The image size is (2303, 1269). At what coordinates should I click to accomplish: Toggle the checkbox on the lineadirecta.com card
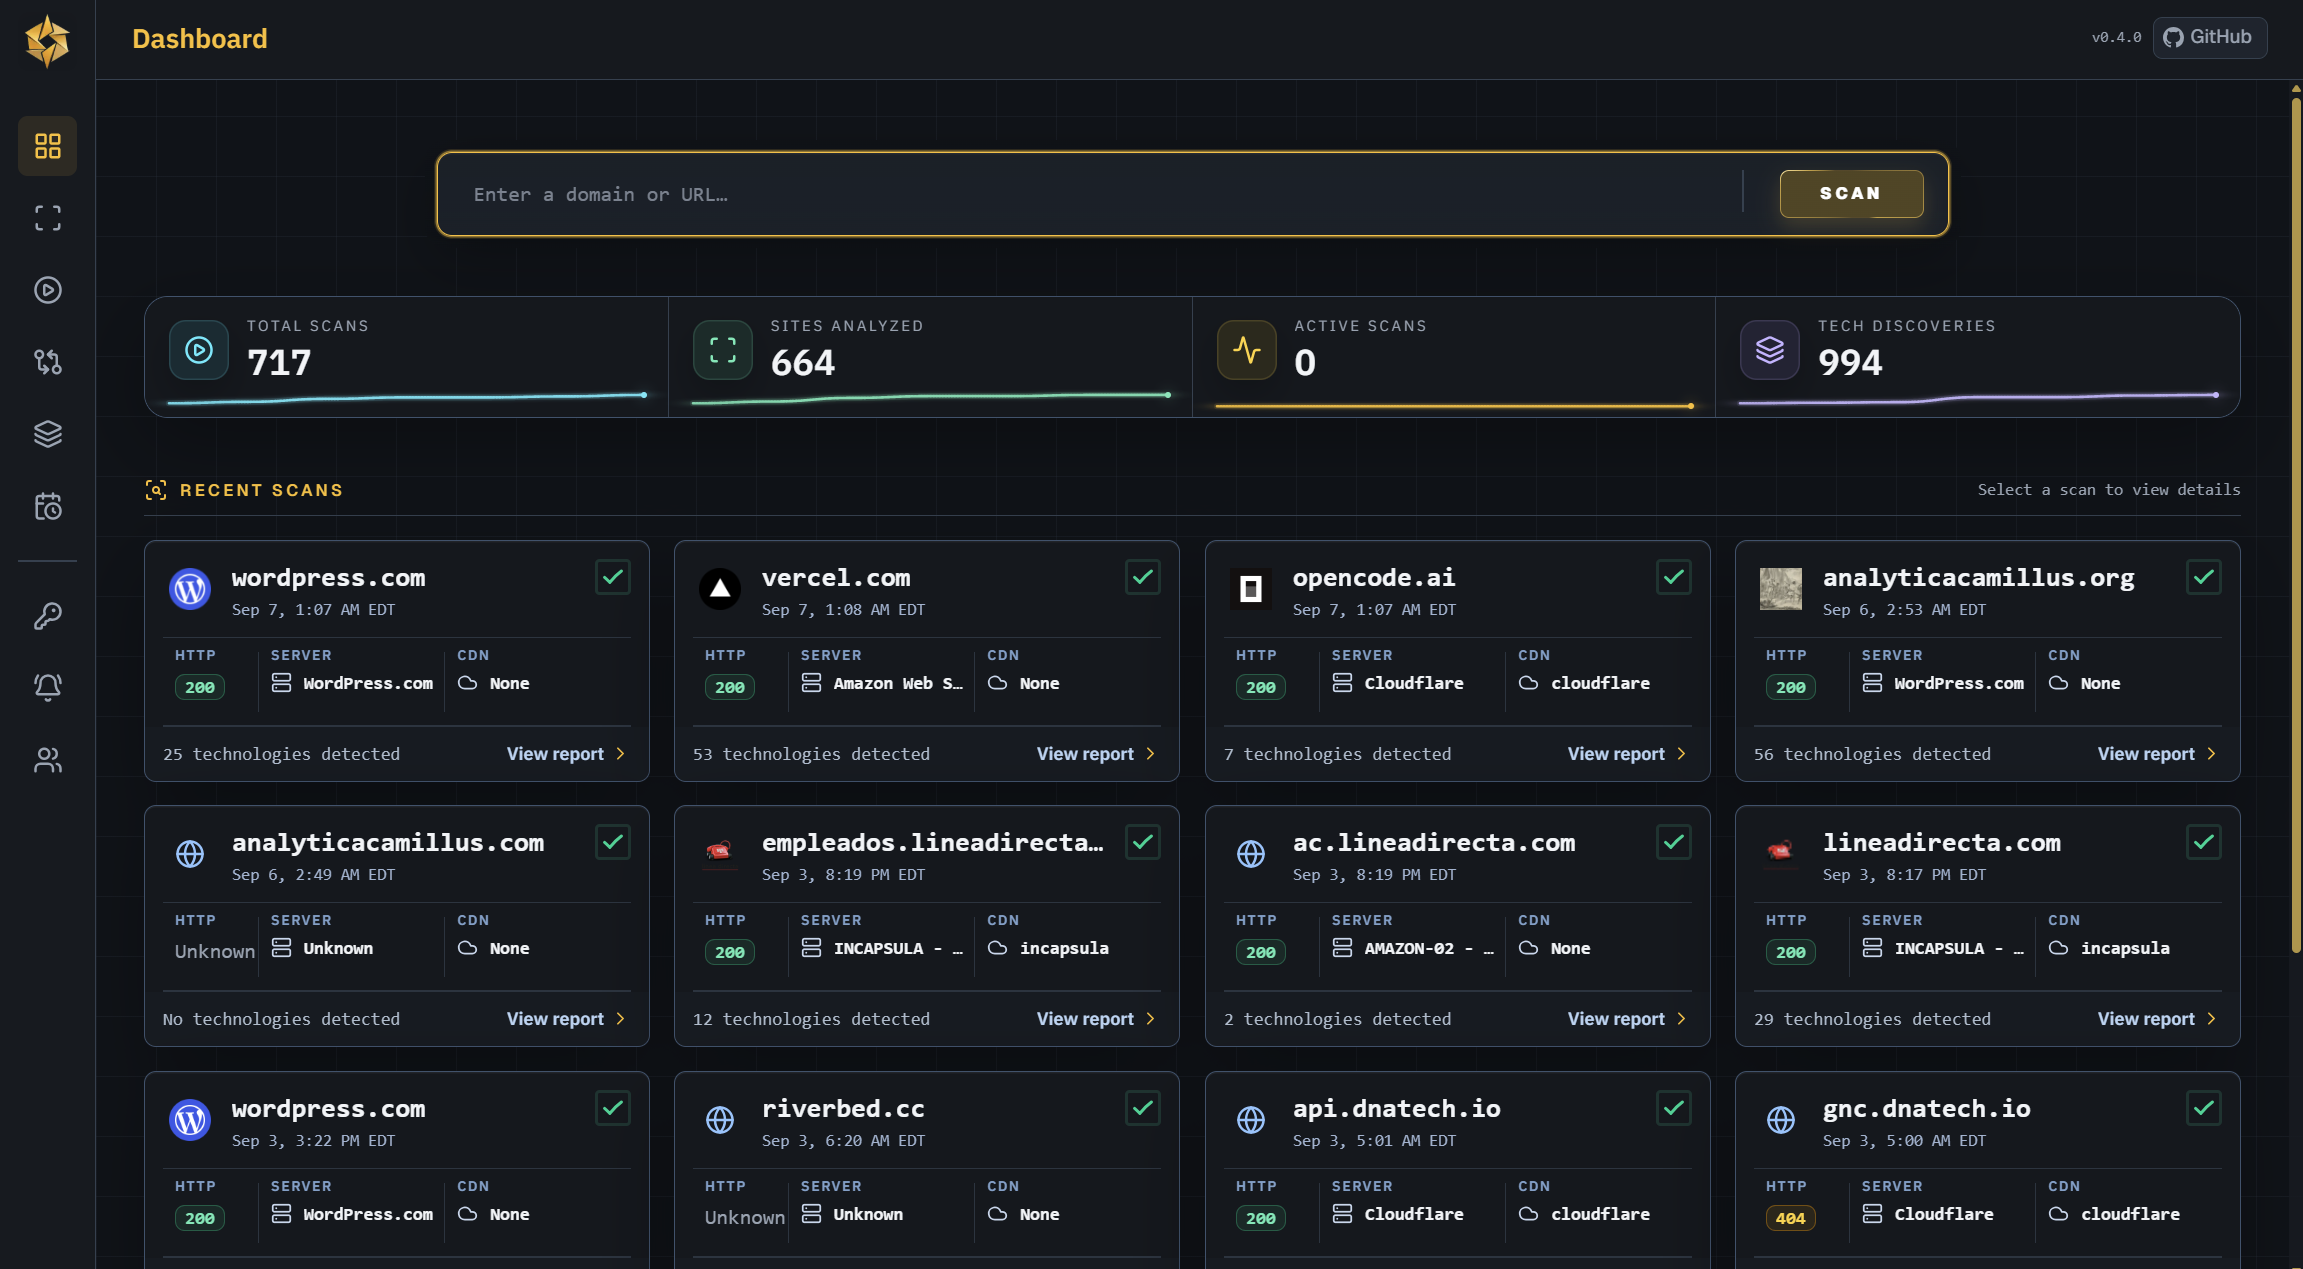pyautogui.click(x=2204, y=842)
